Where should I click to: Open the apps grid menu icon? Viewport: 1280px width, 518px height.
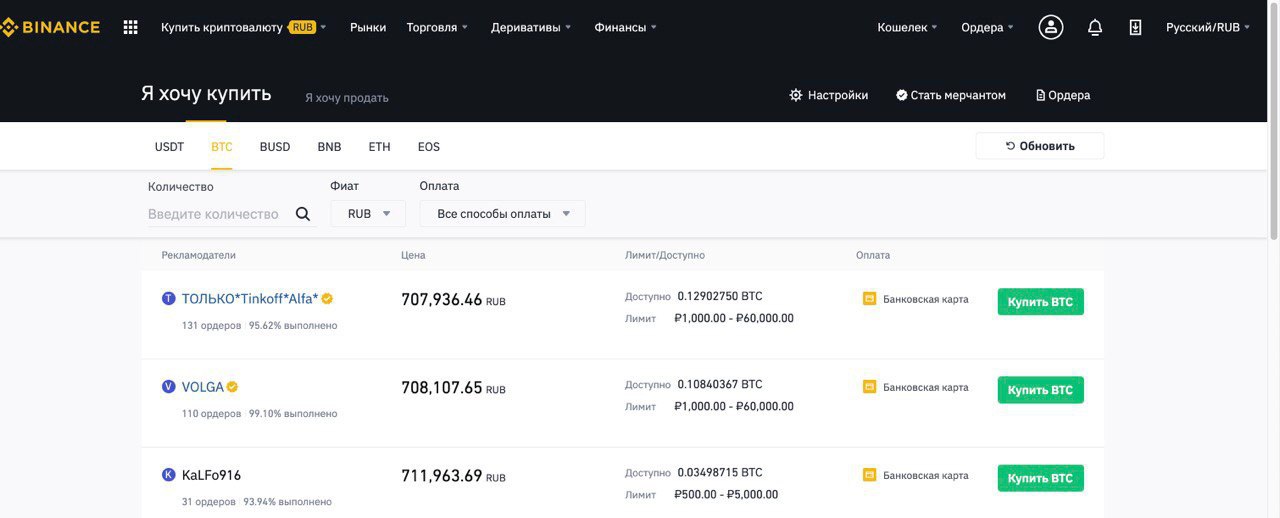click(130, 27)
